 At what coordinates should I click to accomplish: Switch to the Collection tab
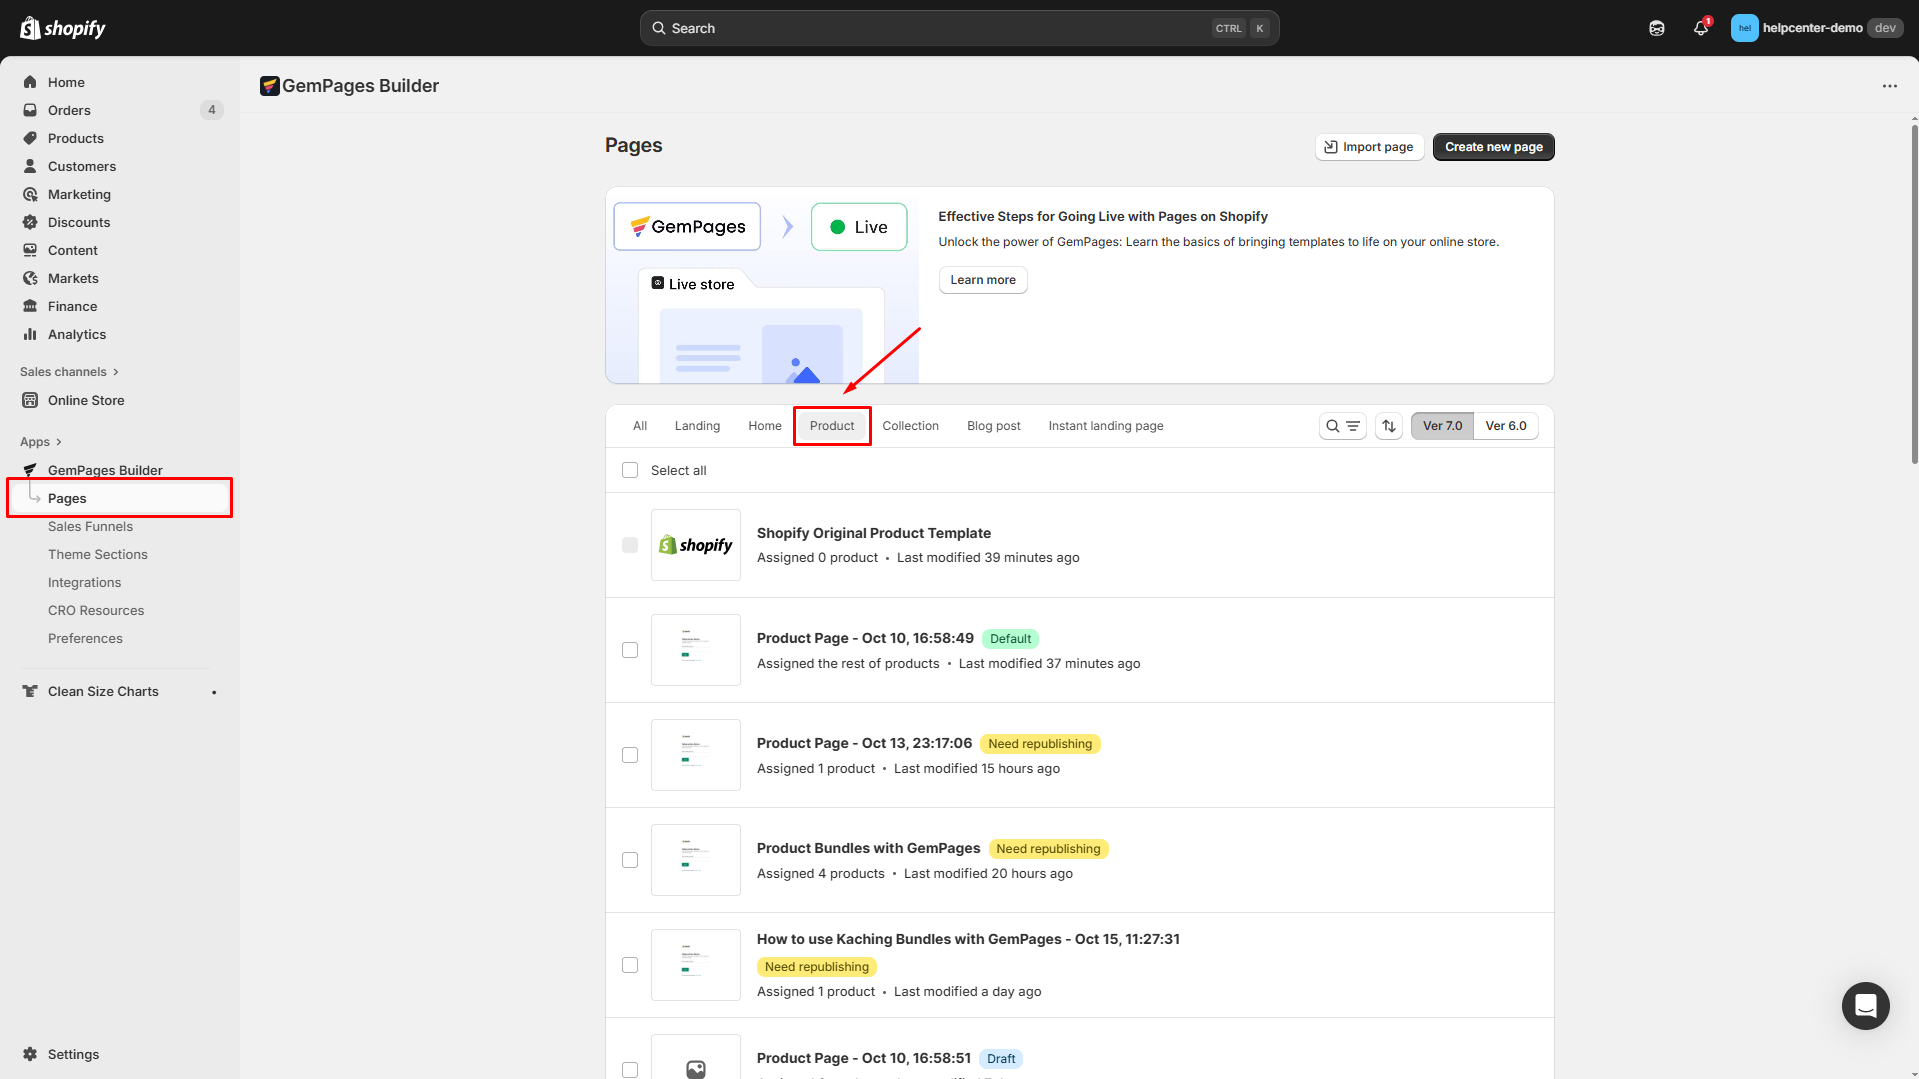point(910,426)
